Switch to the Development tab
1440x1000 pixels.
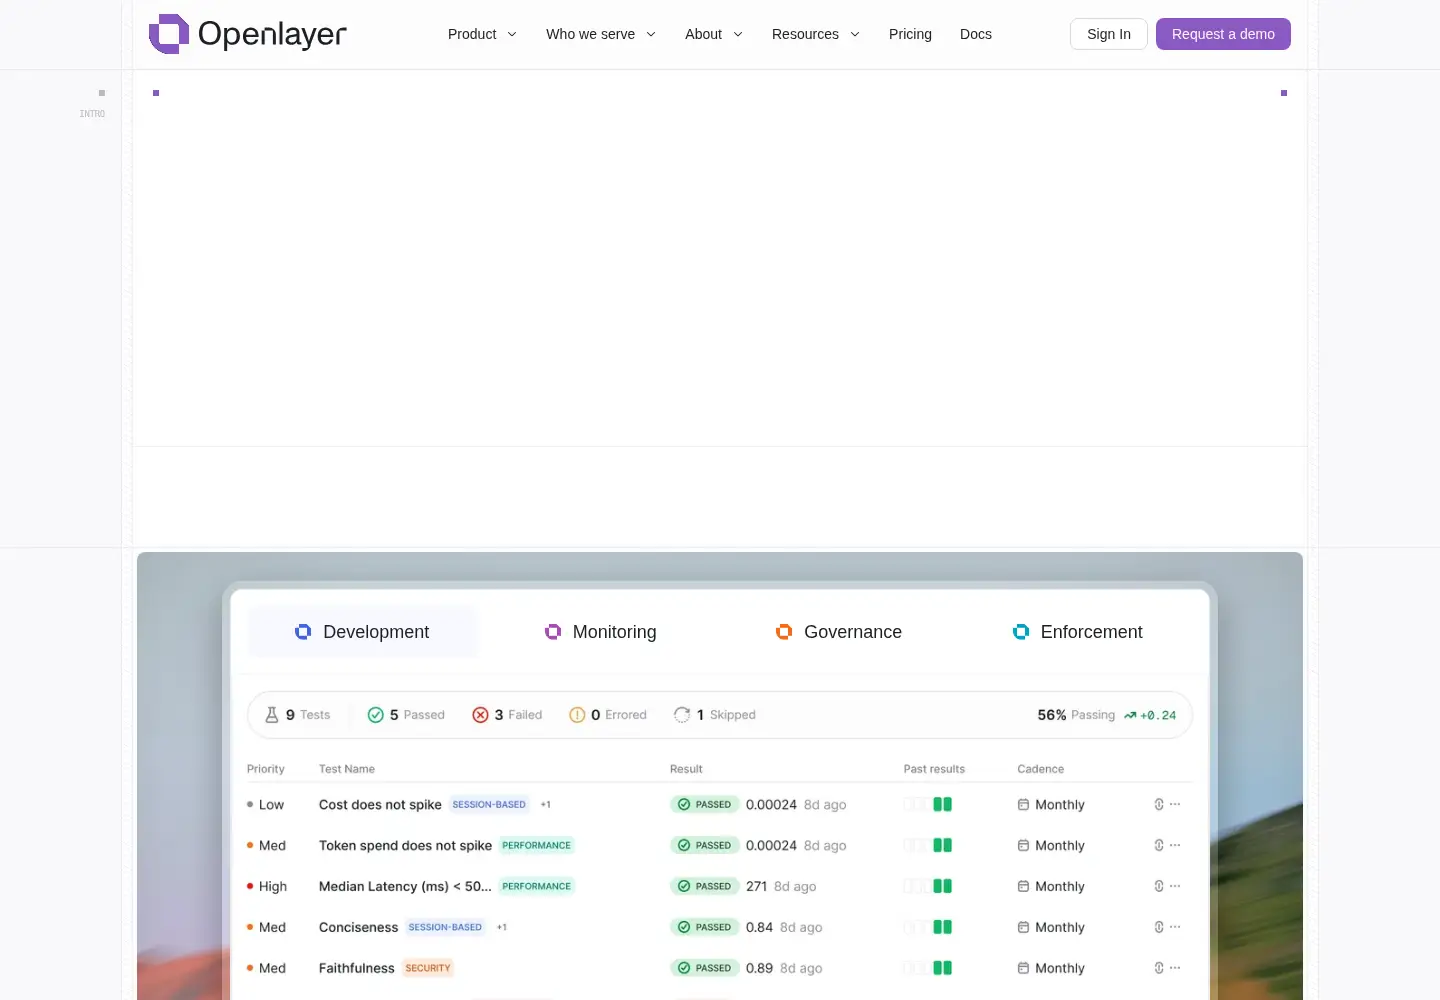[x=362, y=632]
